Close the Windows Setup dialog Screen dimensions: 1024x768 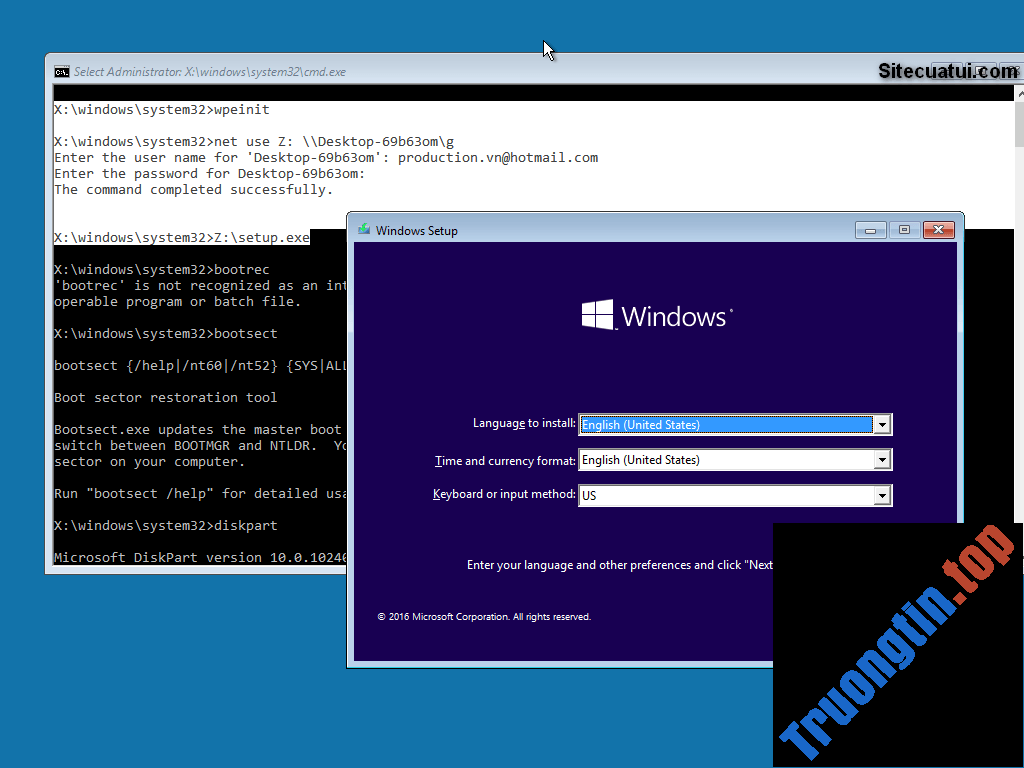[x=938, y=230]
